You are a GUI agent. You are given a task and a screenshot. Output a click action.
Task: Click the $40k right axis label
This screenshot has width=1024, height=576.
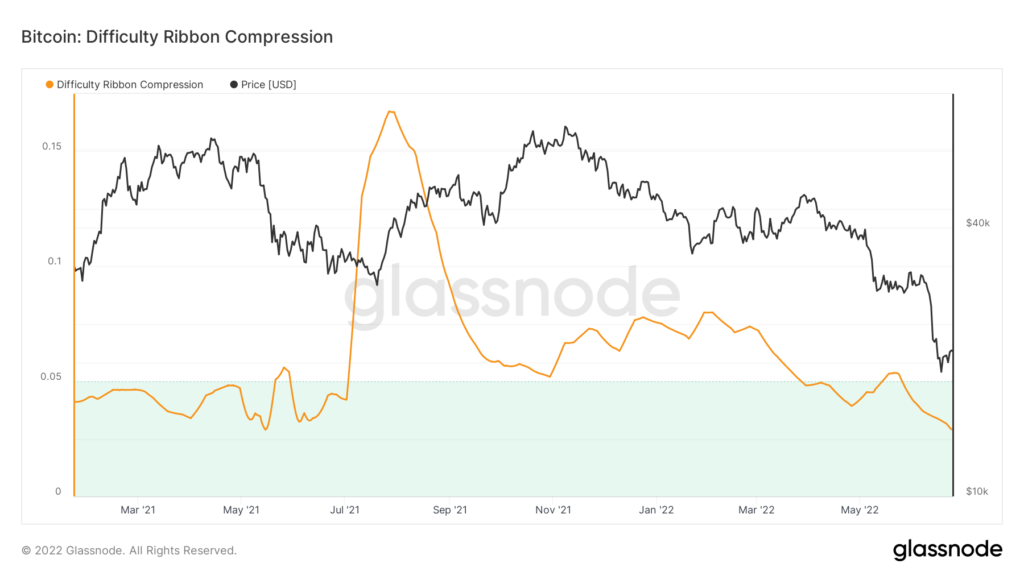[x=977, y=223]
